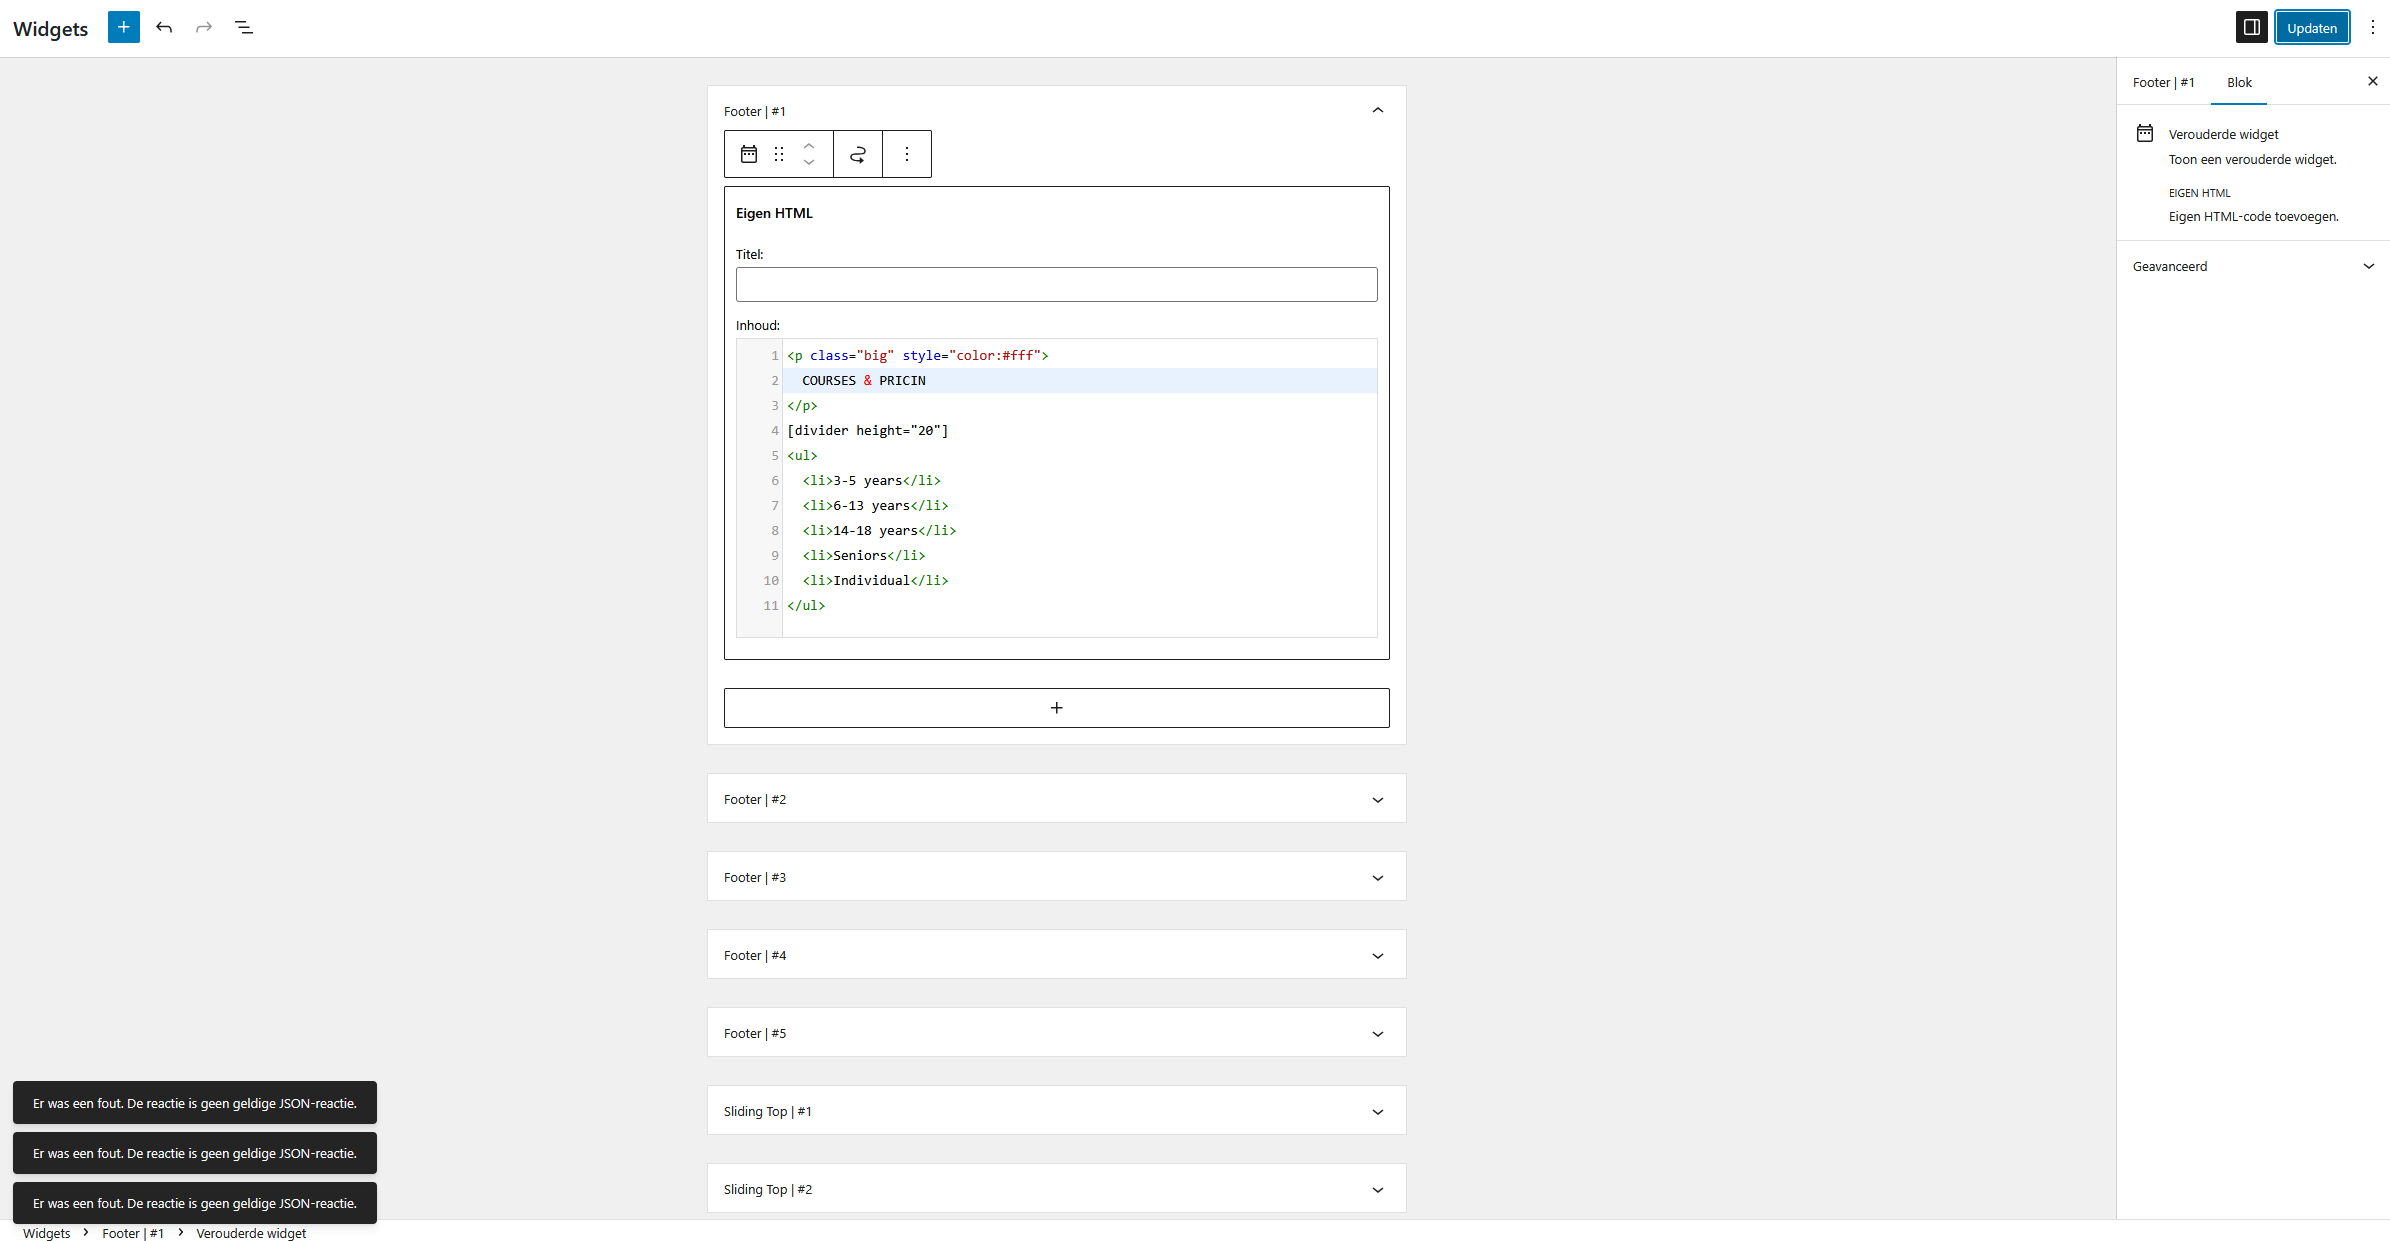Click the add block plus bar

click(1056, 708)
